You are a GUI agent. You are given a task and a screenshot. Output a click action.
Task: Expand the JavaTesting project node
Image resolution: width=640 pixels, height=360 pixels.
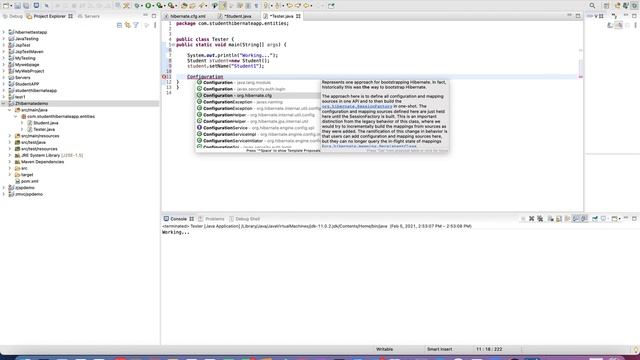click(x=4, y=38)
